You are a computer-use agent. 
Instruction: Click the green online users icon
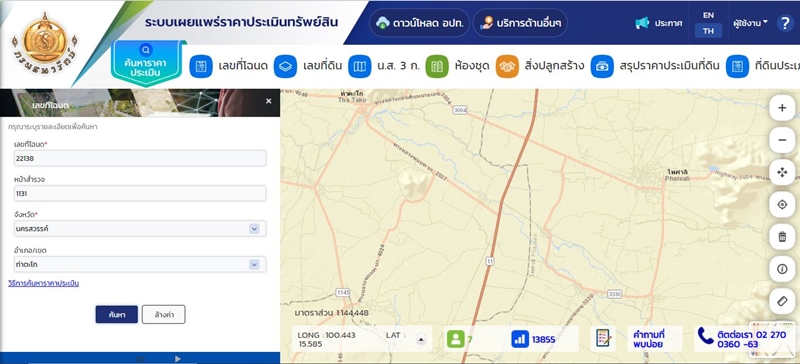(456, 339)
